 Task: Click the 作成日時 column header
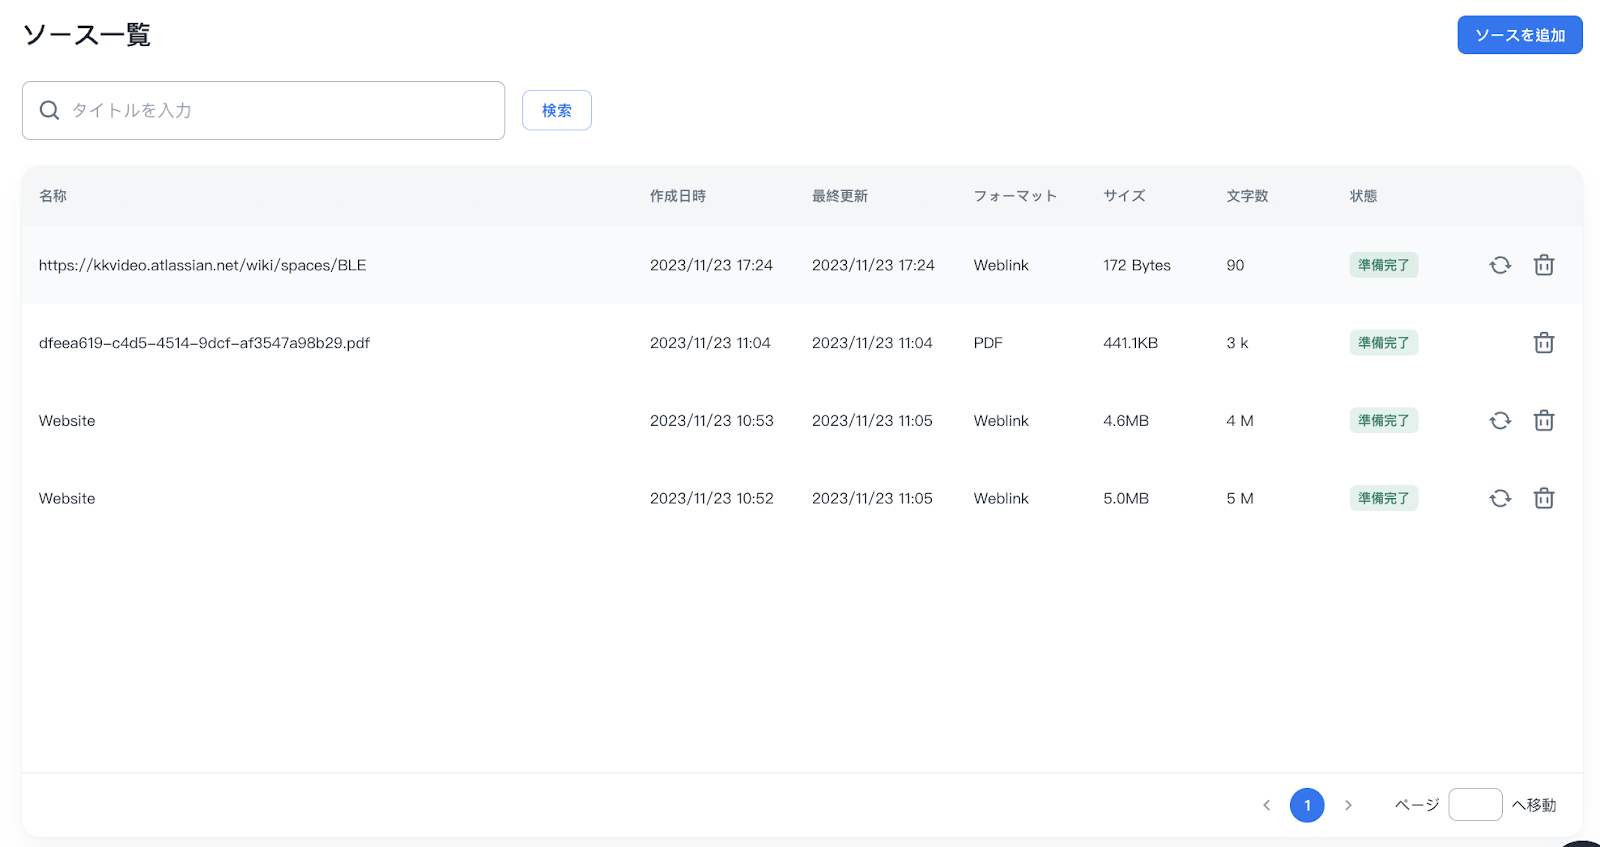point(677,196)
